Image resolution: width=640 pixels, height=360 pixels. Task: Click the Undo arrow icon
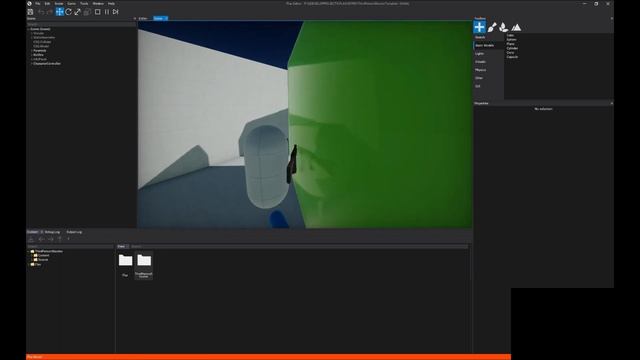41,12
